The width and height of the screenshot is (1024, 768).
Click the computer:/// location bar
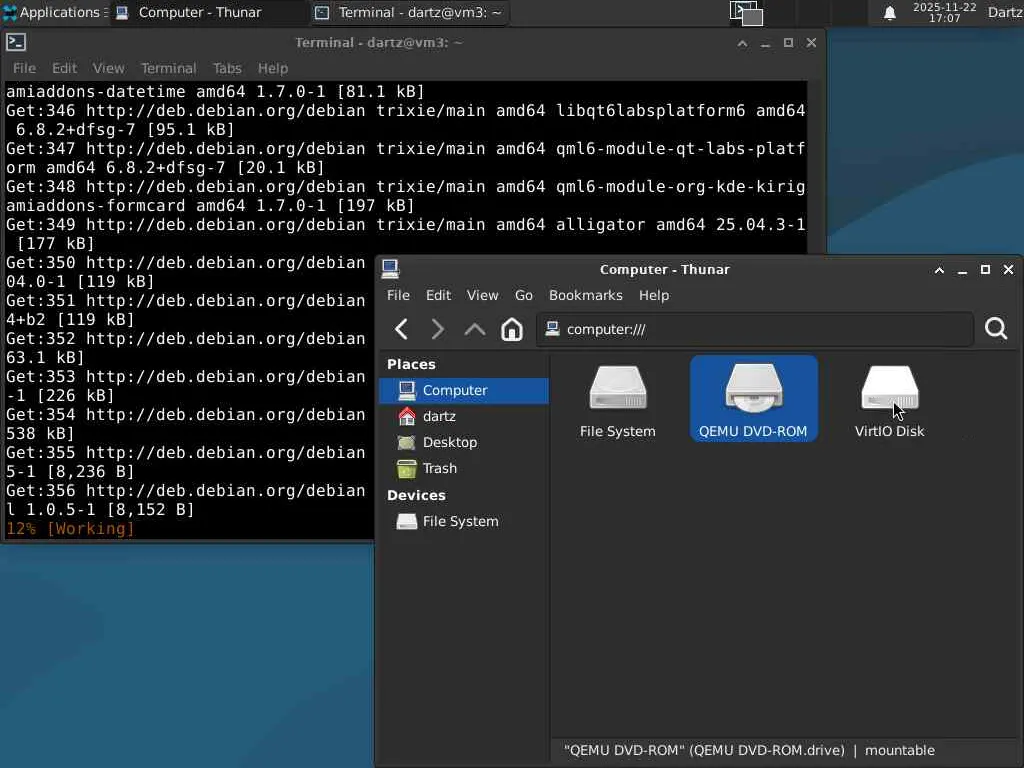point(755,329)
